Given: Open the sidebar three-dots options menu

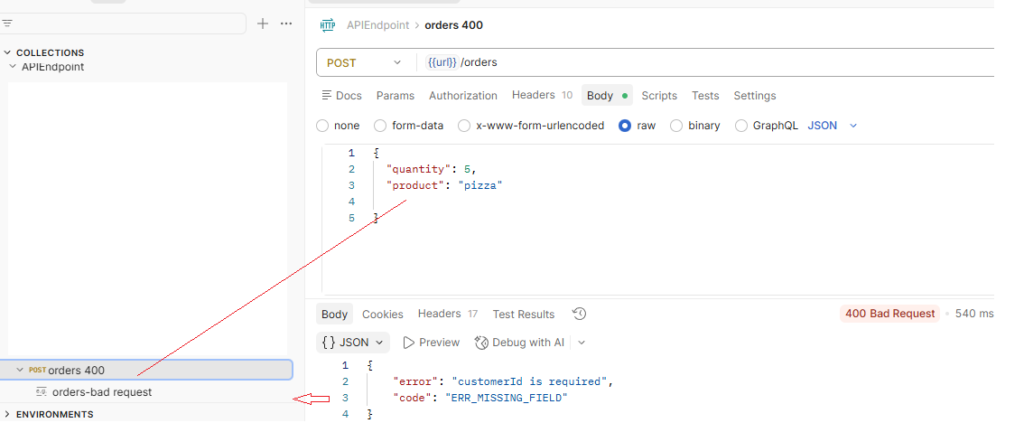Looking at the screenshot, I should click(286, 24).
